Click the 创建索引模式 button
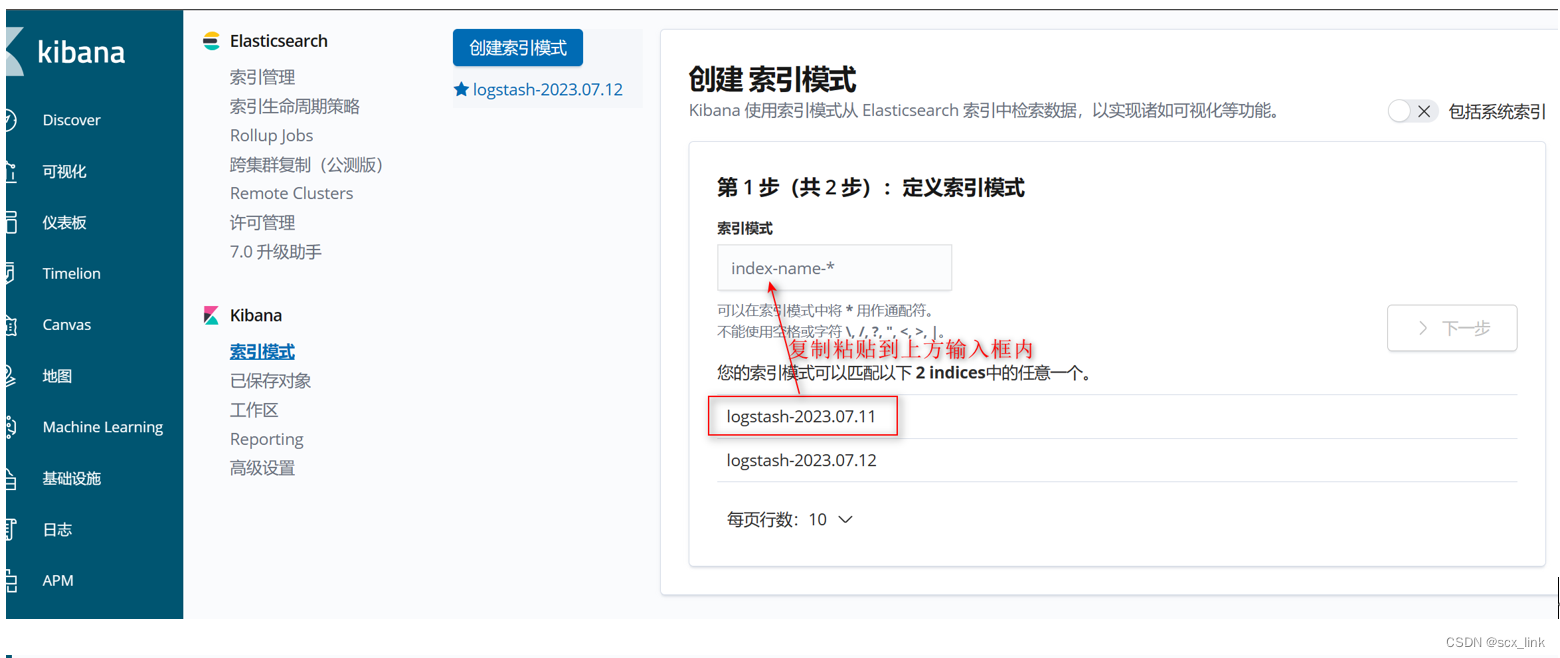This screenshot has width=1560, height=658. pyautogui.click(x=518, y=47)
